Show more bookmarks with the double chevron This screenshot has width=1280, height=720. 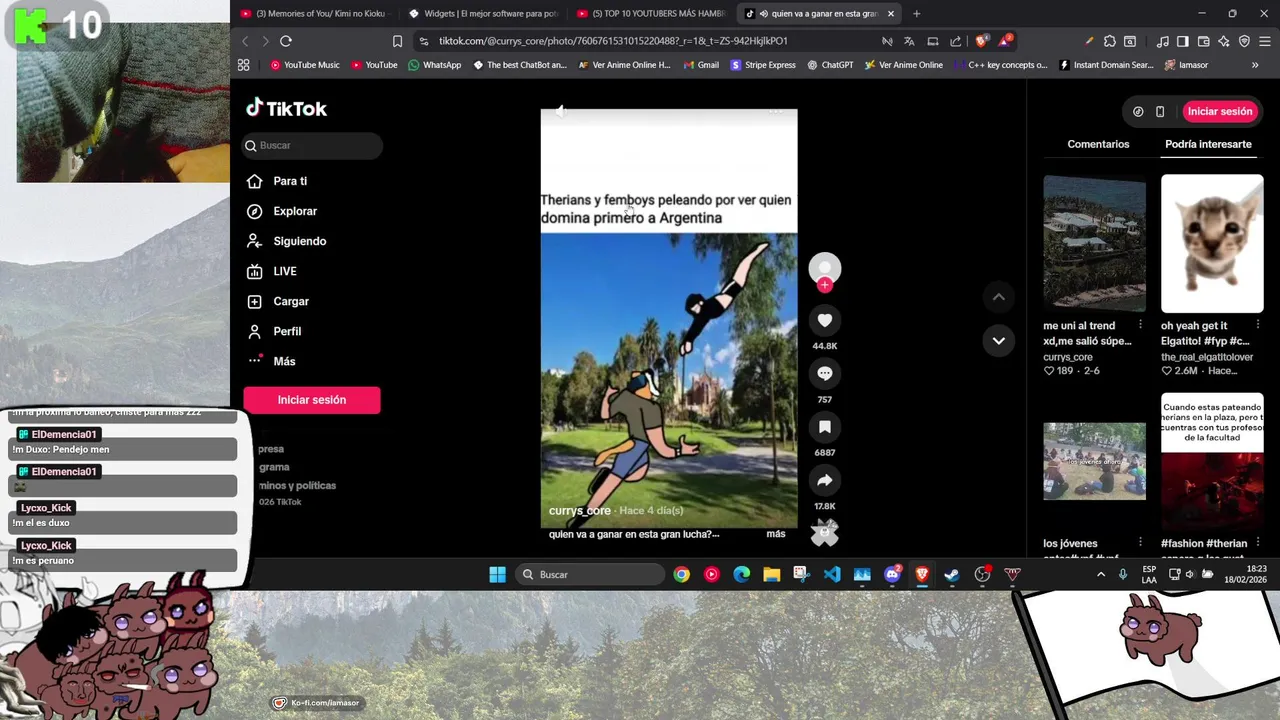[1255, 65]
